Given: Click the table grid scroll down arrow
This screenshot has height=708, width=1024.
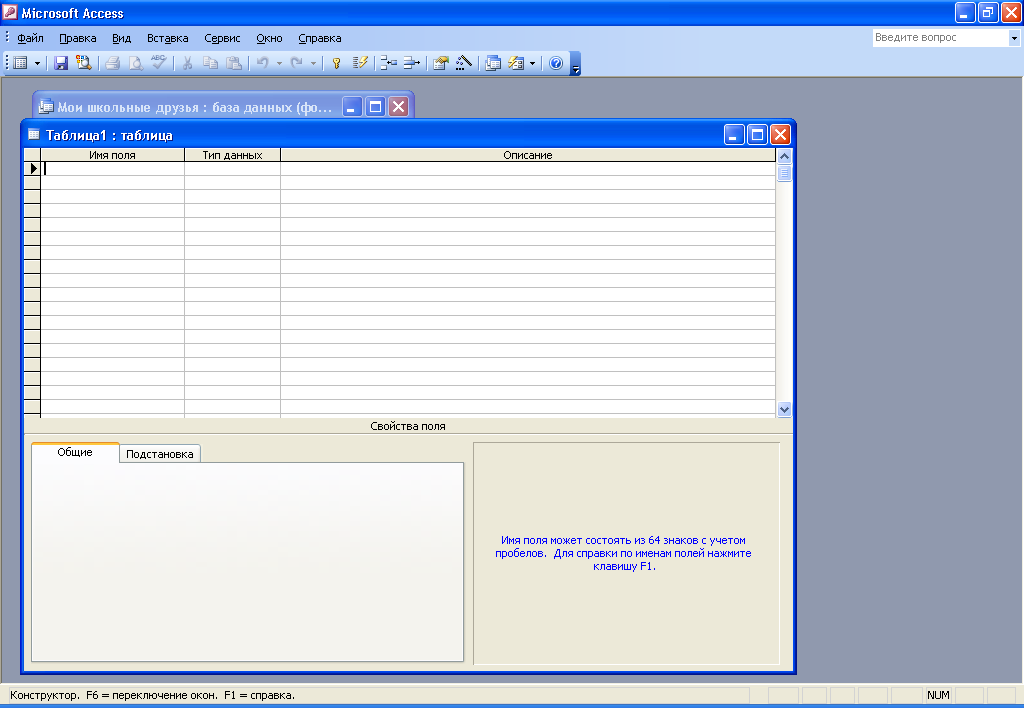Looking at the screenshot, I should tap(784, 410).
